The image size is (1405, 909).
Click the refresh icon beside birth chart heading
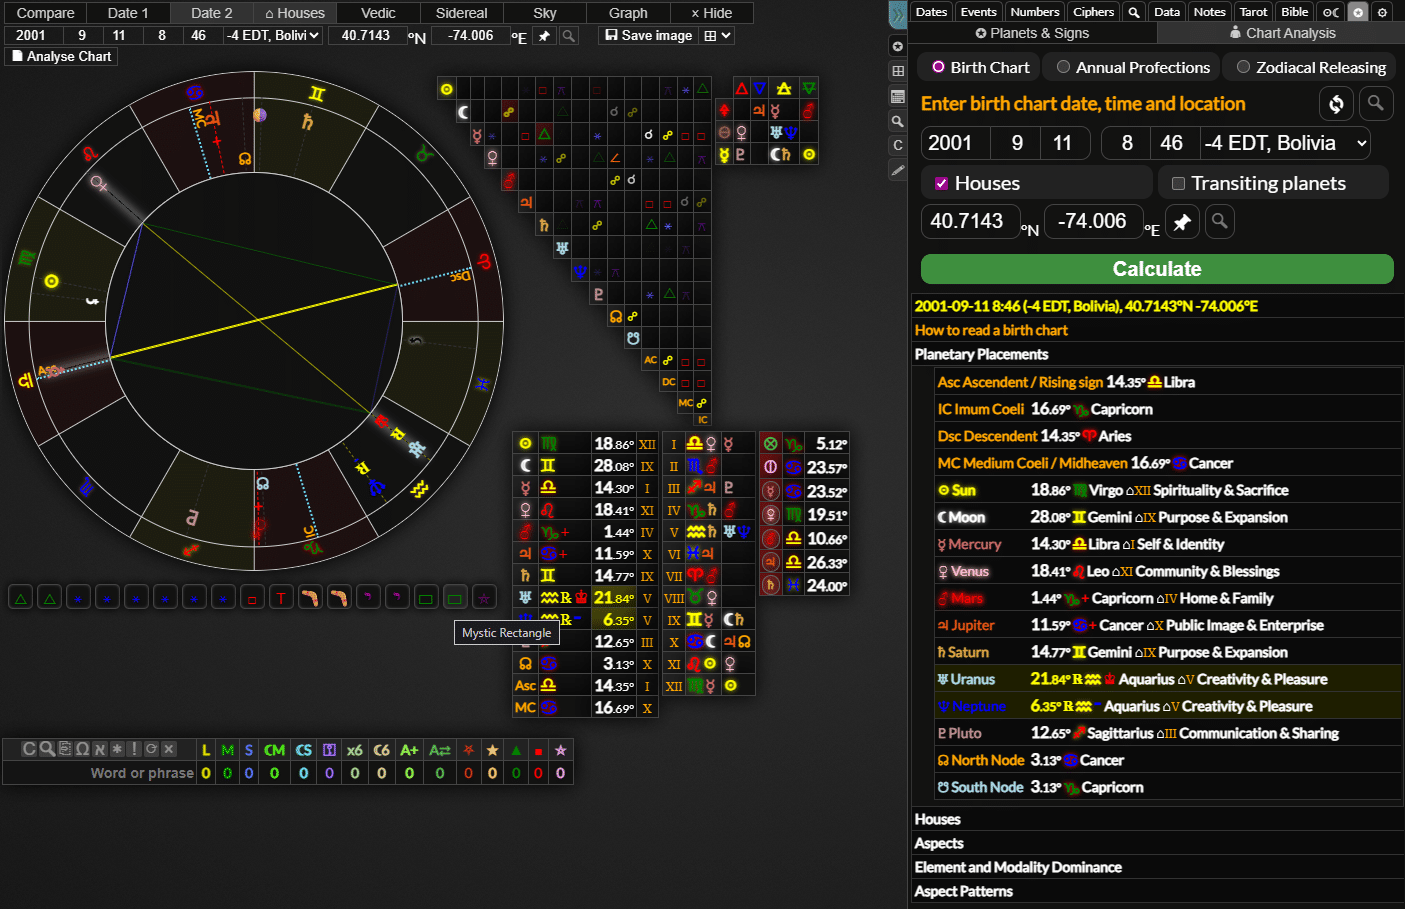[x=1336, y=104]
